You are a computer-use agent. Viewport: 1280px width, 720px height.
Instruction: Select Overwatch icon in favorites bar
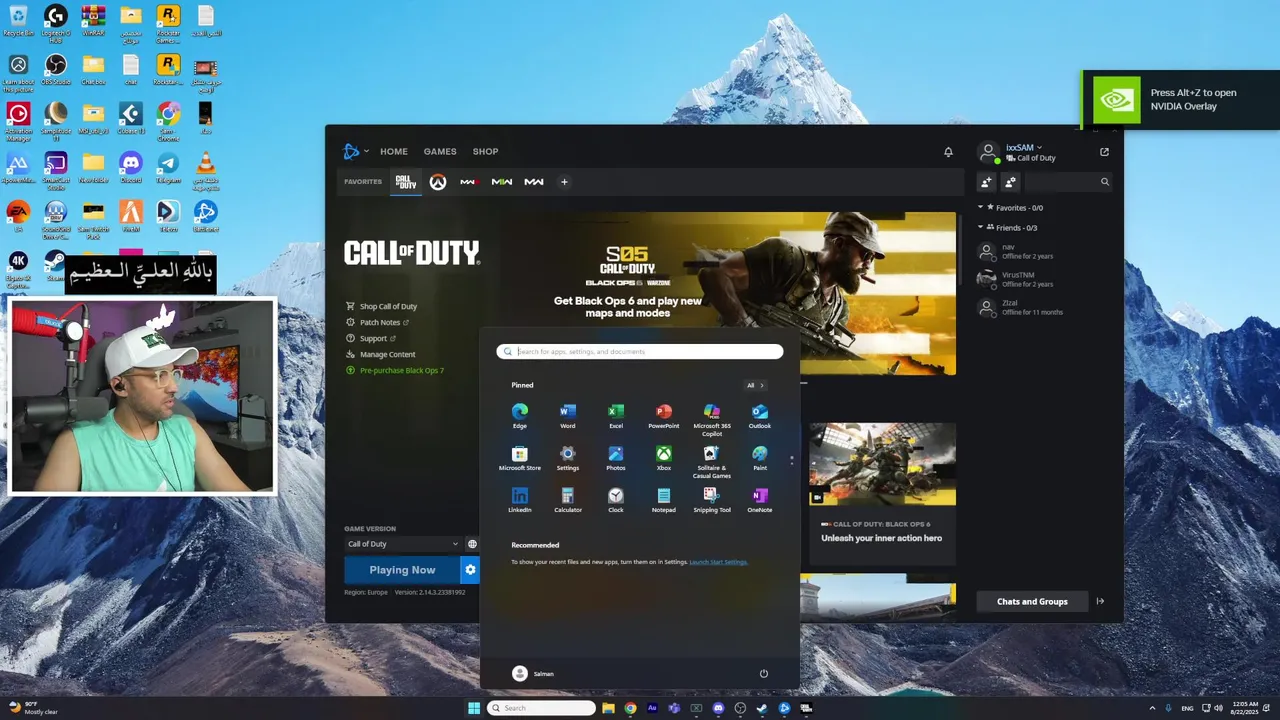point(438,182)
